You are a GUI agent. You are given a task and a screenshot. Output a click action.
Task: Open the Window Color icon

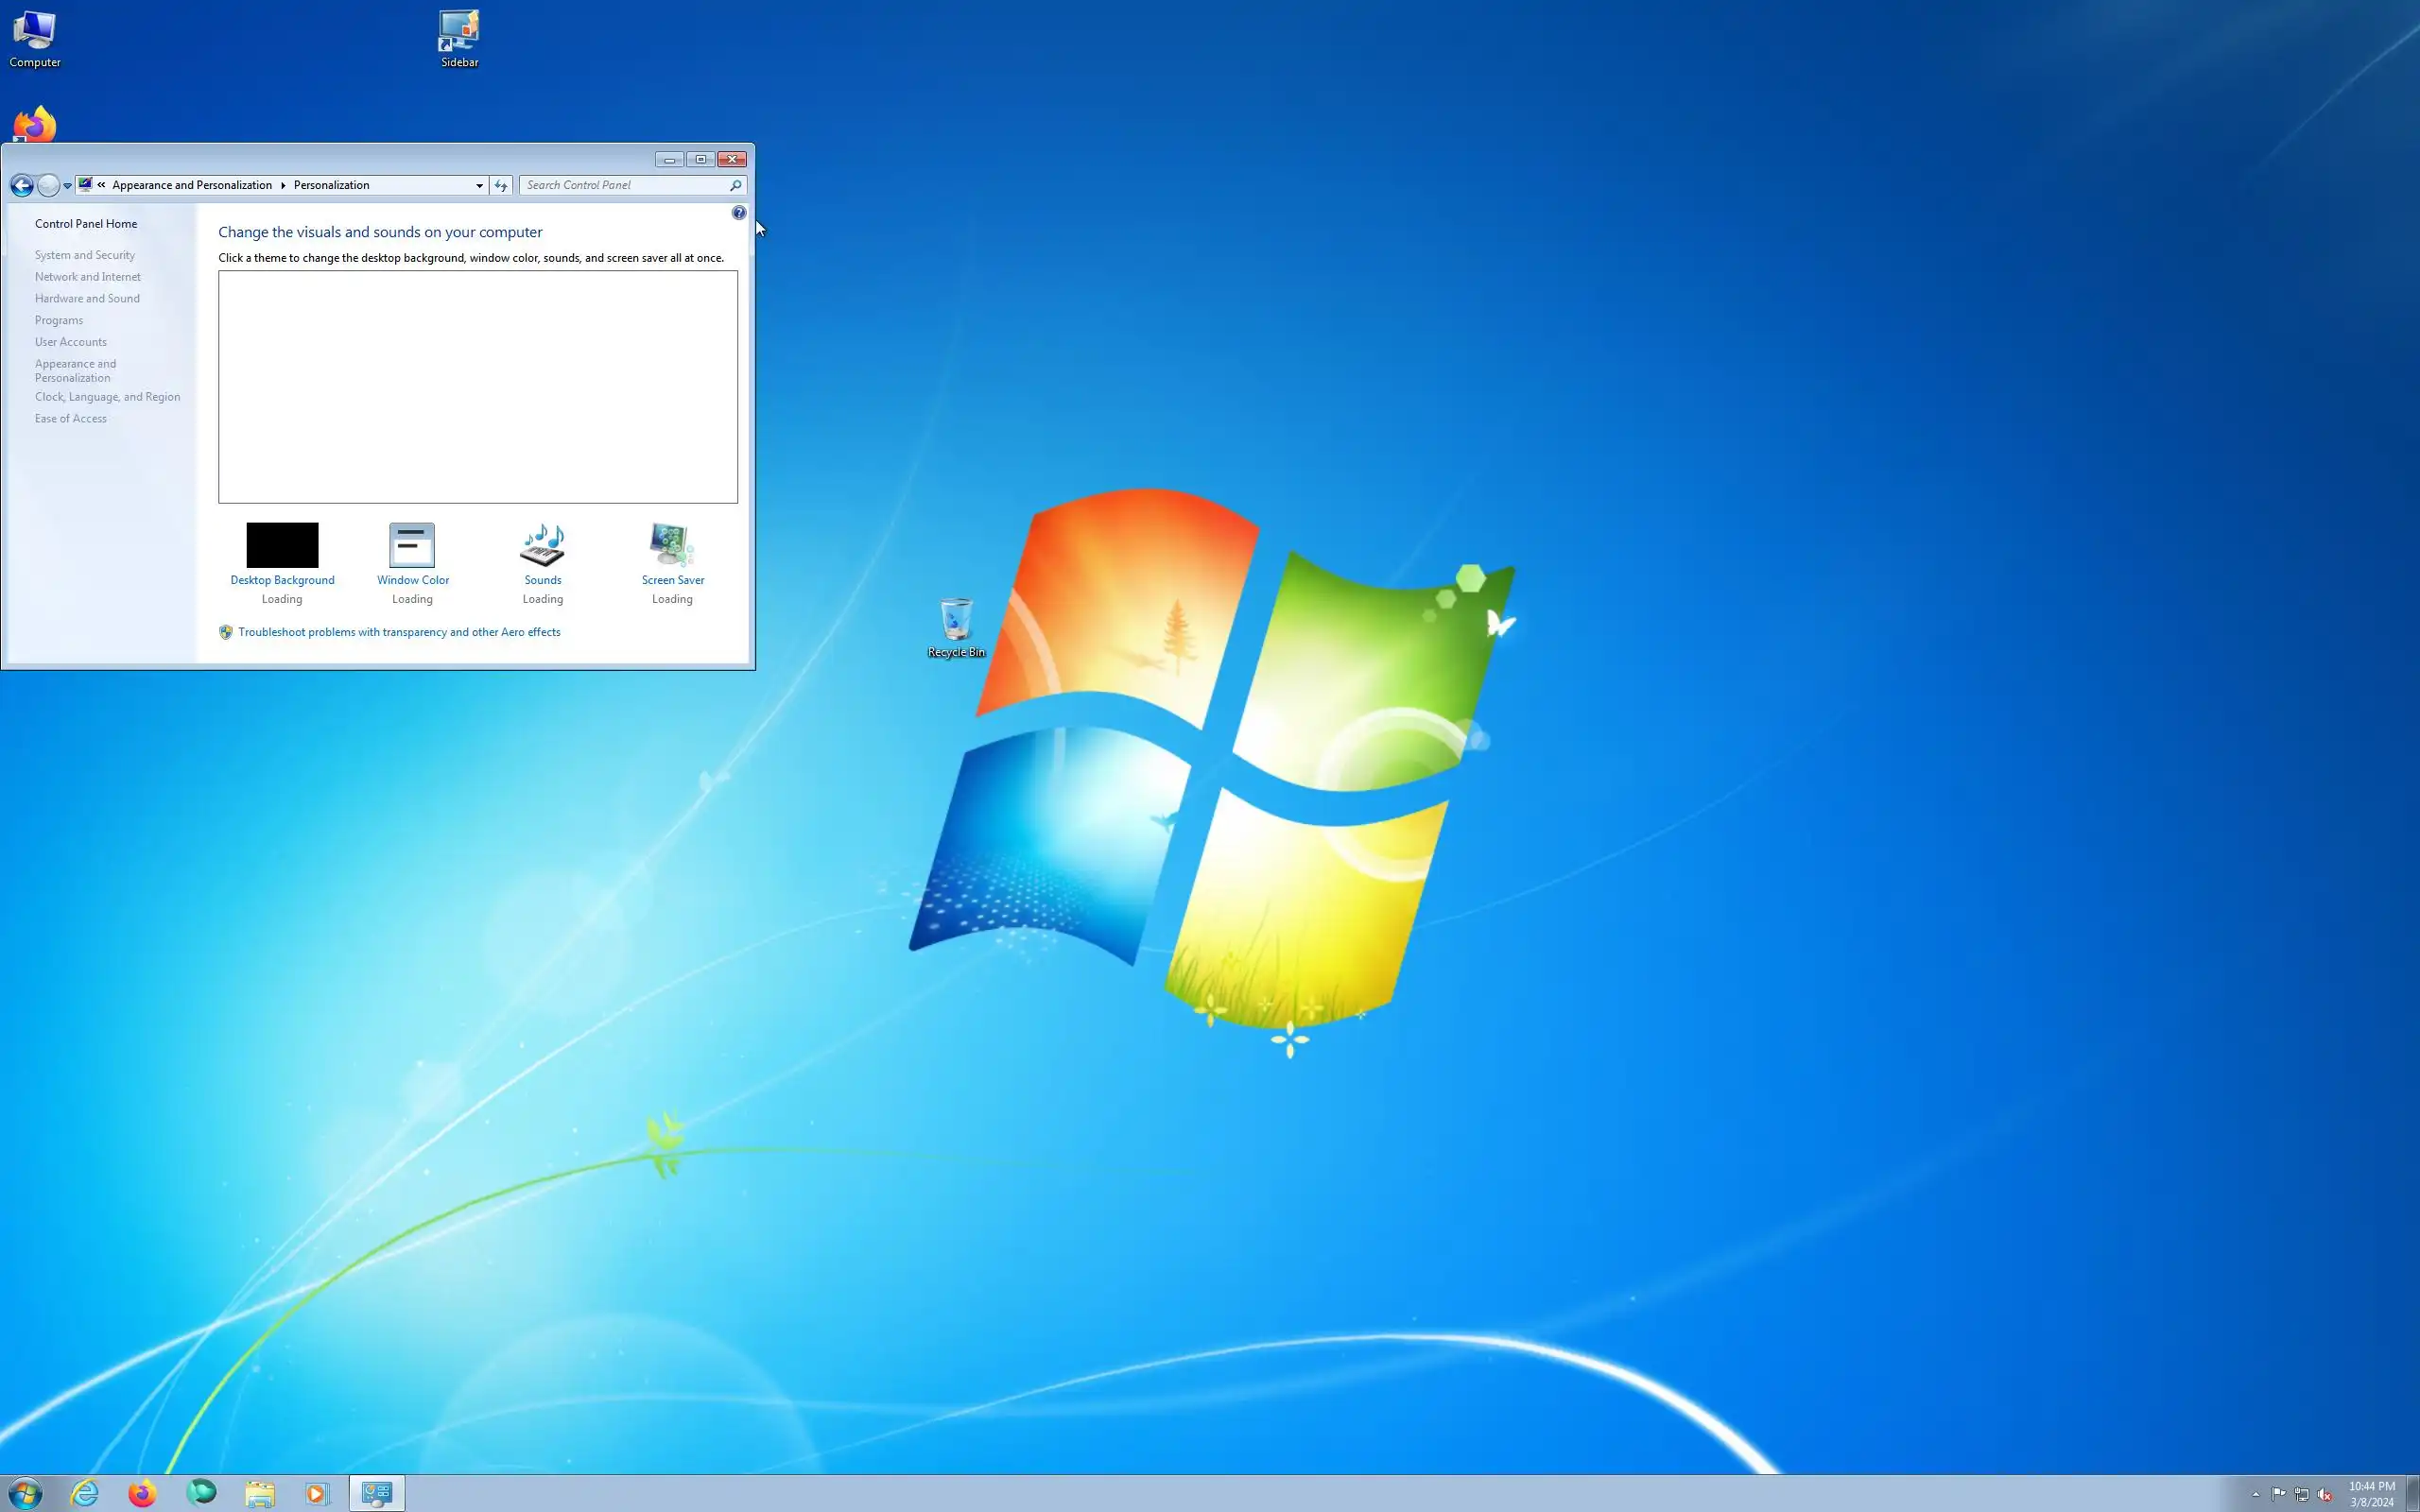[x=412, y=546]
